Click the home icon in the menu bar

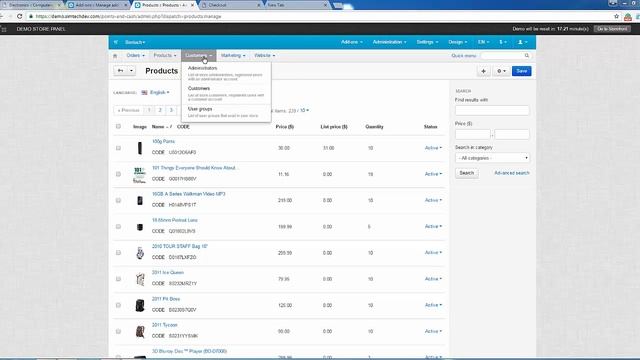115,56
